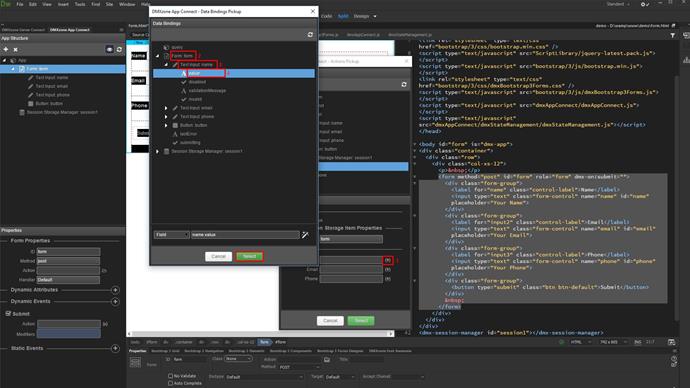690x388 pixels.
Task: Open the File menu
Action: pos(20,4)
